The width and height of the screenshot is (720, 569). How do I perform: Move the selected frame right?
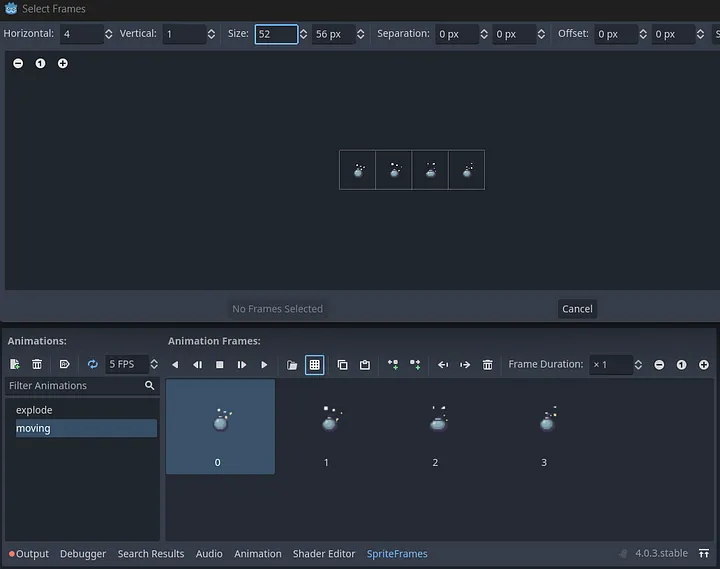click(465, 365)
